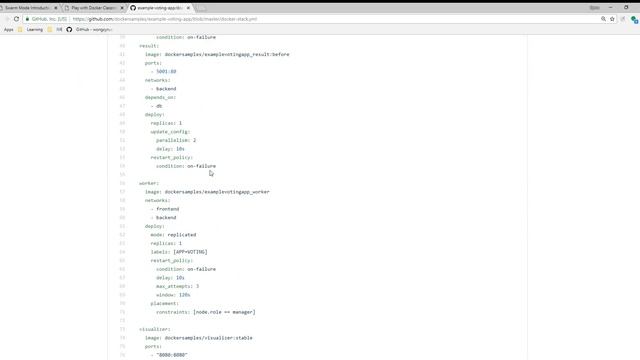Click the examplevotingapp_worker image line
This screenshot has width=640, height=360.
207,191
